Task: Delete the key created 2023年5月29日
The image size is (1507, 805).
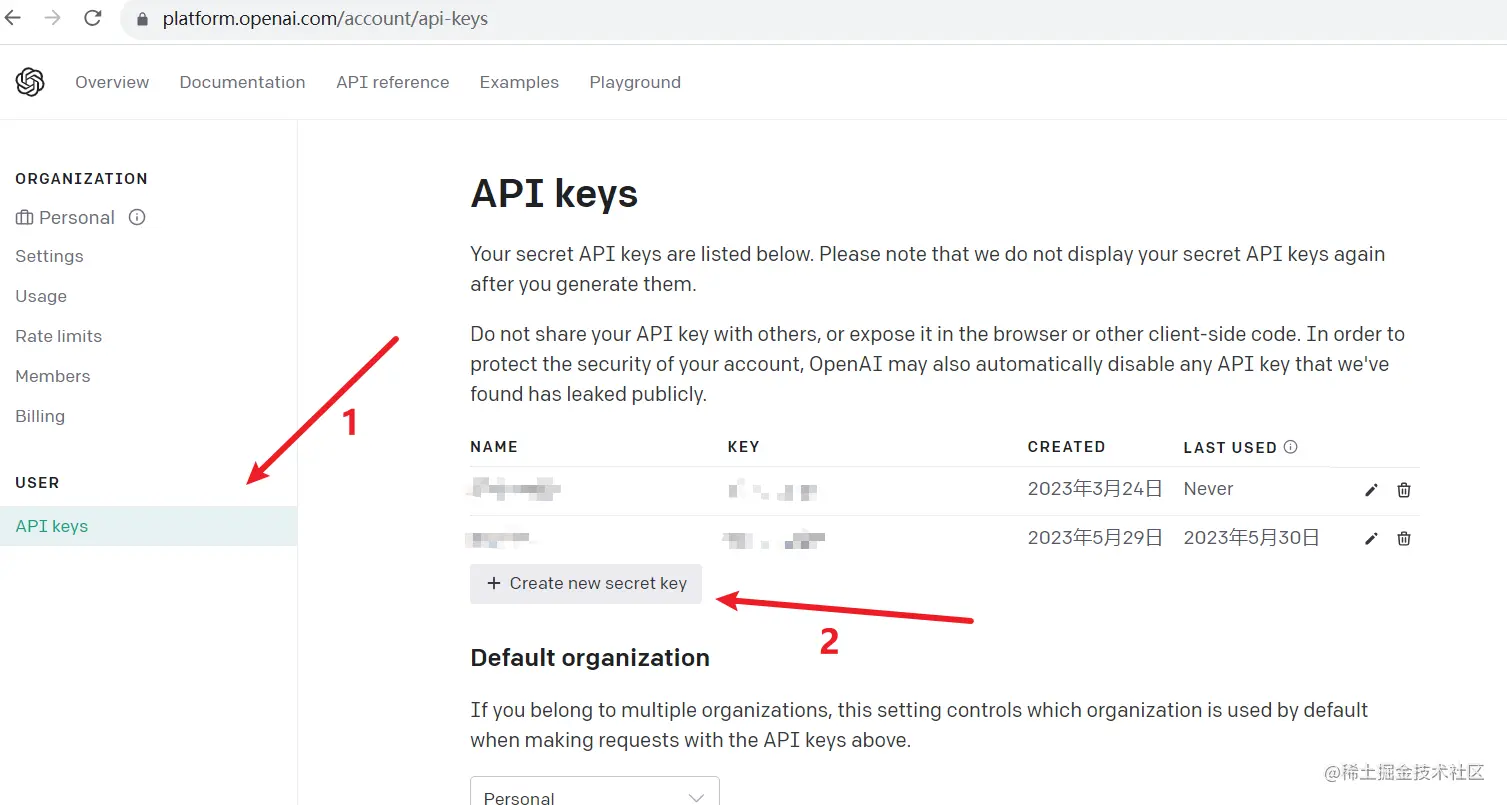Action: point(1404,538)
